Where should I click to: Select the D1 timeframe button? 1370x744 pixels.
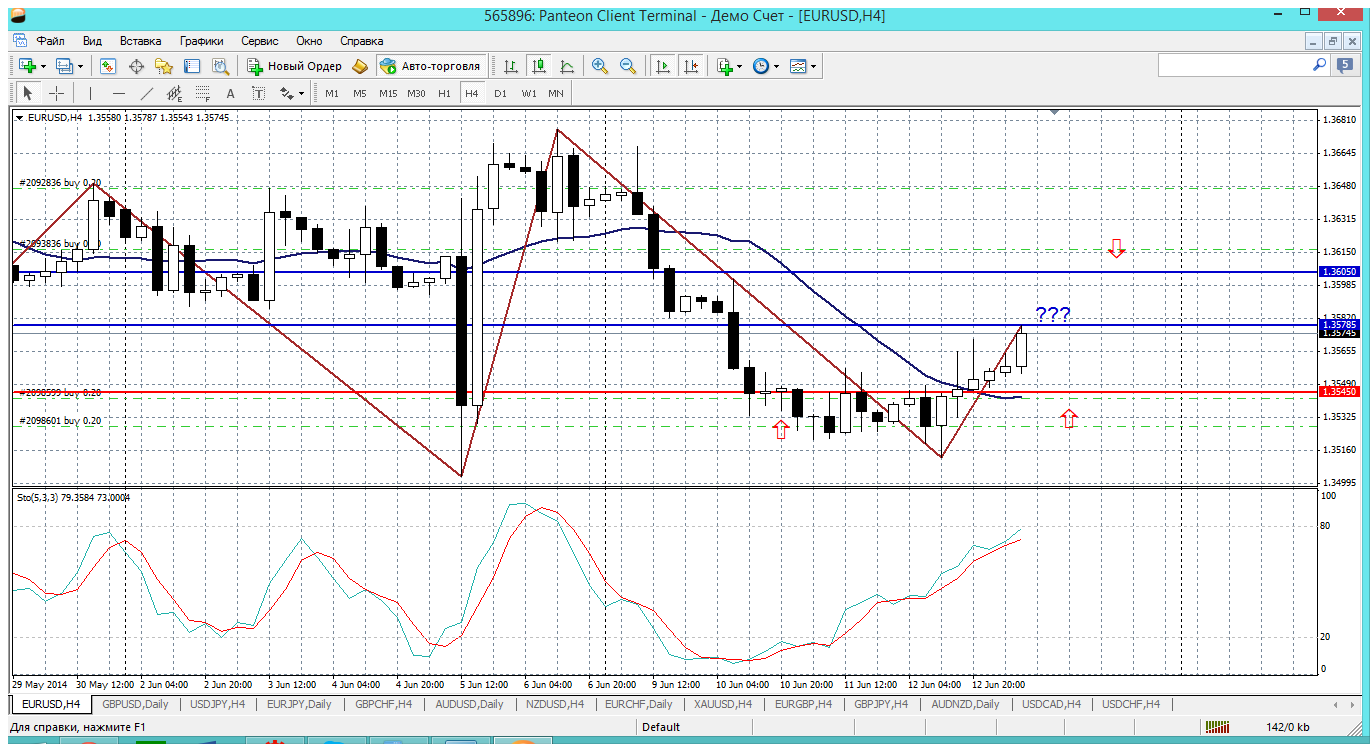click(x=500, y=93)
